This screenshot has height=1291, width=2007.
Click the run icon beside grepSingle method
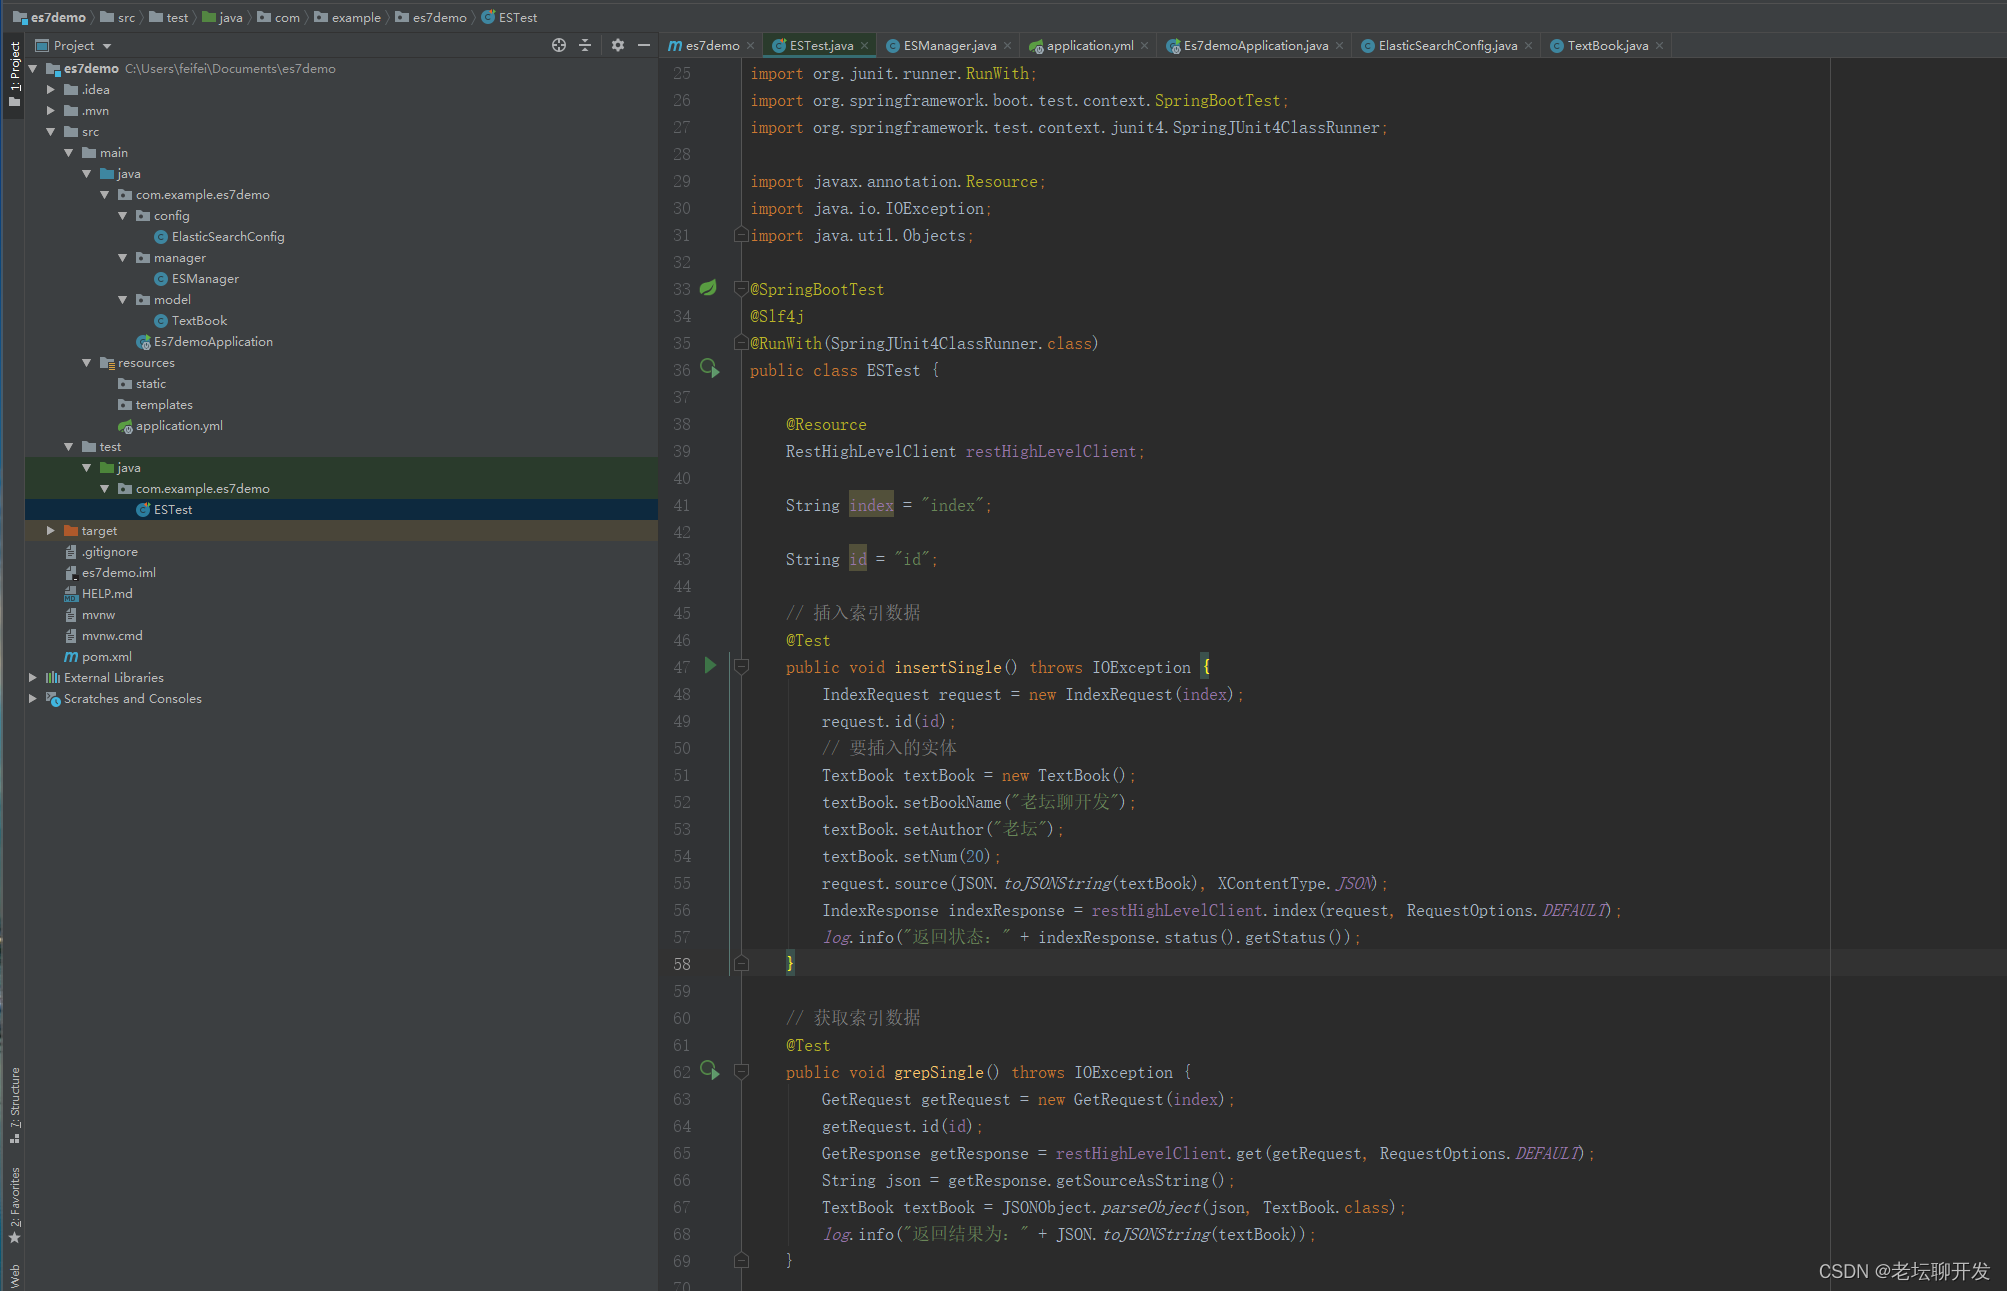[x=710, y=1071]
